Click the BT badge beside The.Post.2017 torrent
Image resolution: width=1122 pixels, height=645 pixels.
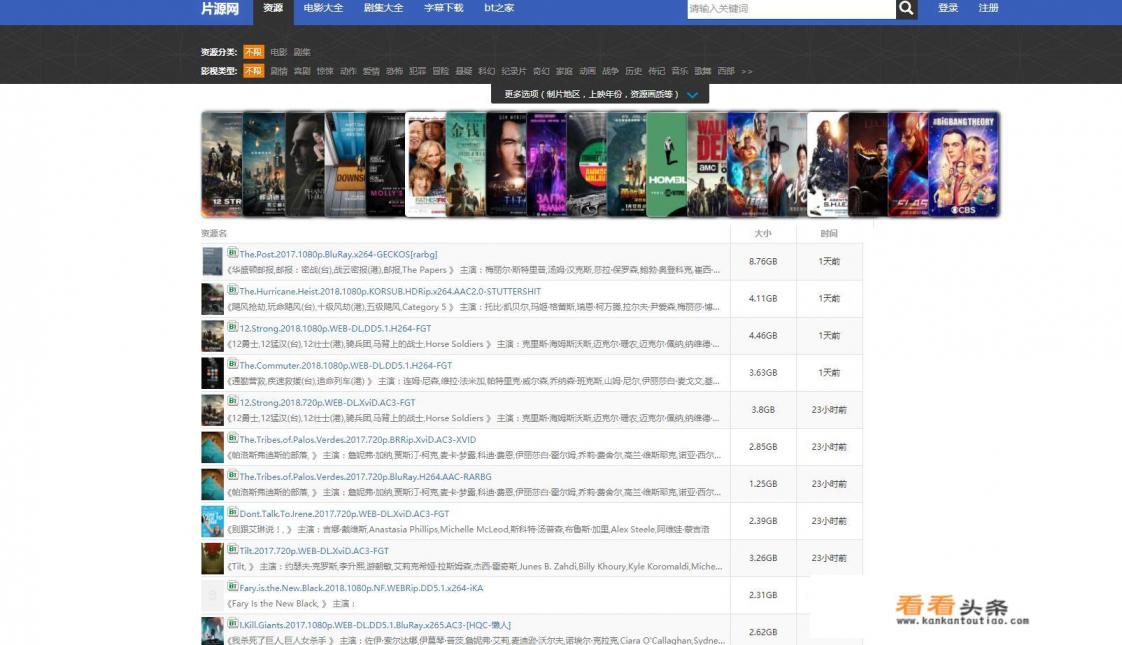coord(232,253)
